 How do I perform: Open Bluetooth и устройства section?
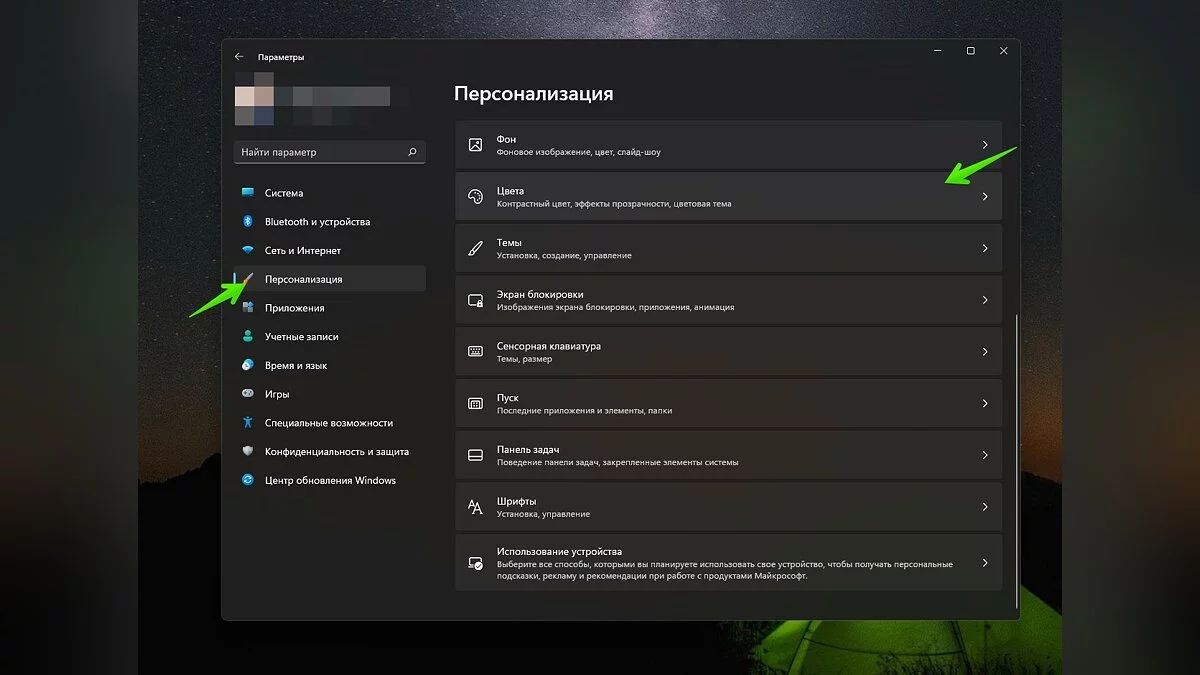click(x=330, y=222)
